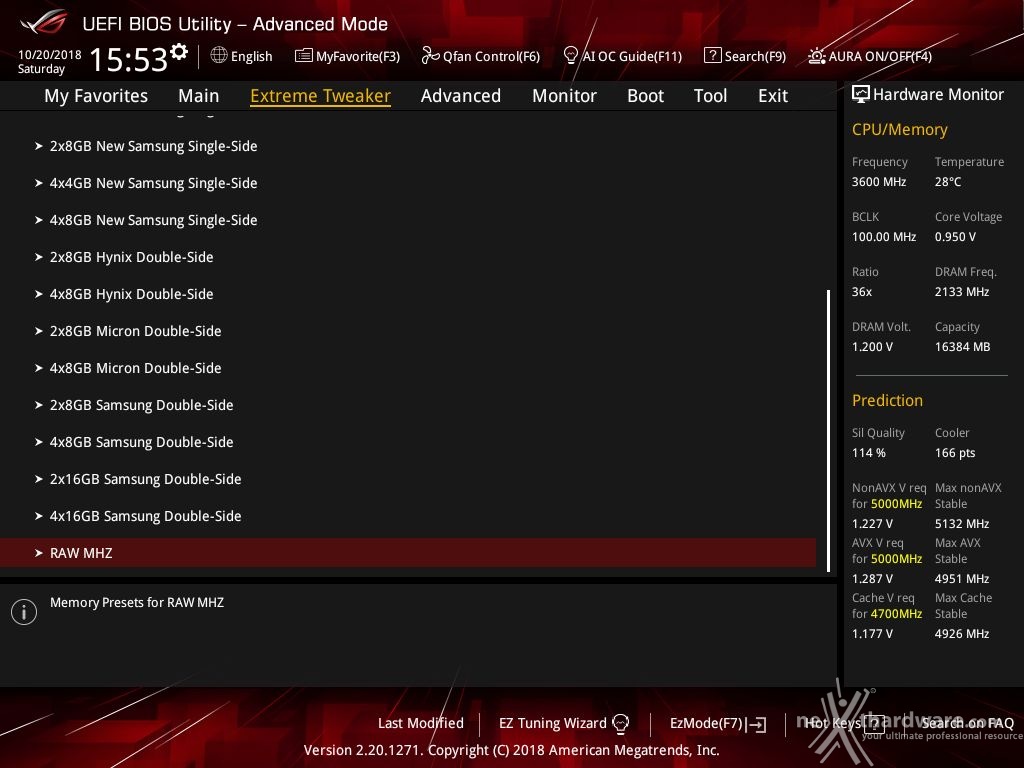
Task: Click Last Modified button
Action: coord(421,724)
